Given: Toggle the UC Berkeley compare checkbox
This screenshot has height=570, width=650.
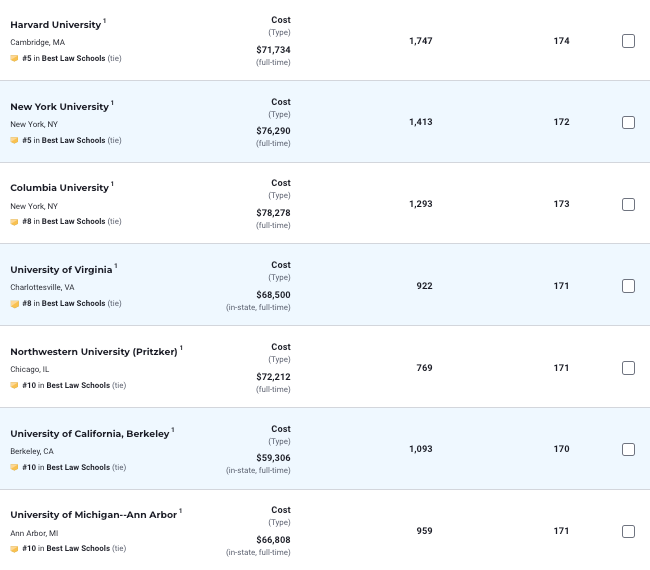Looking at the screenshot, I should coord(628,449).
